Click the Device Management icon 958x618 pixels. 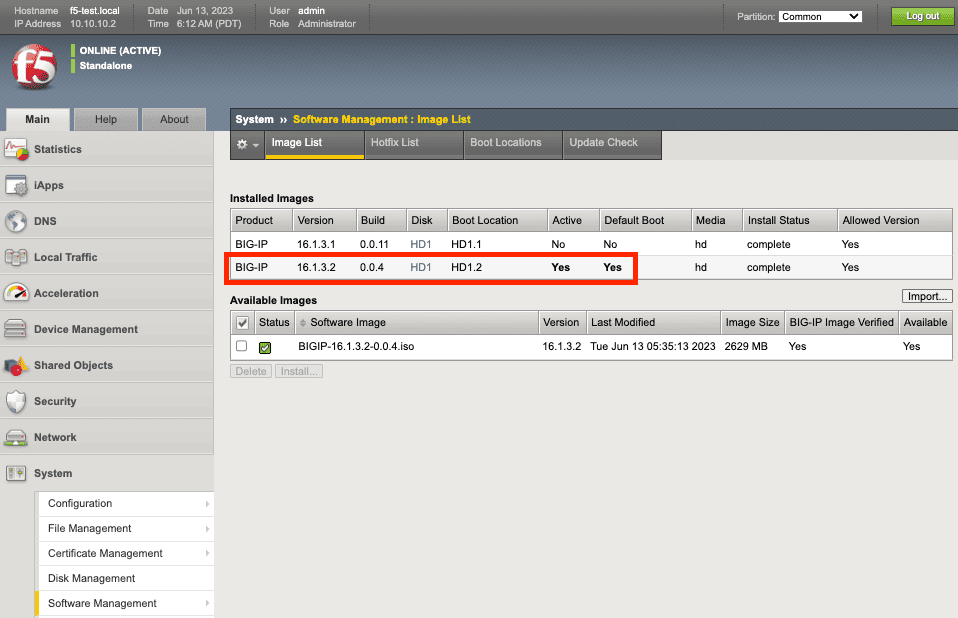coord(16,329)
